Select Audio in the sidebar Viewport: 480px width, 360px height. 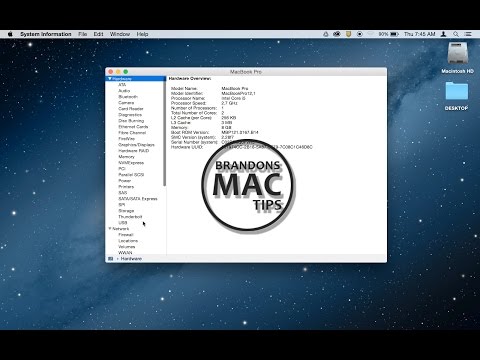click(124, 91)
